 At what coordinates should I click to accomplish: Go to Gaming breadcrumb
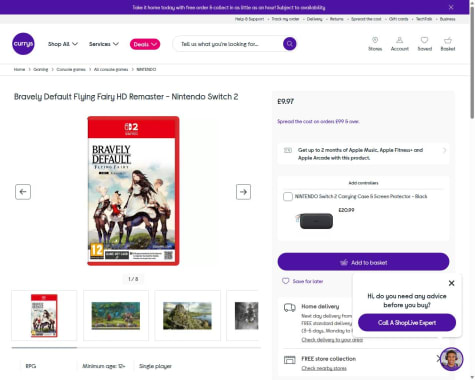[x=41, y=69]
